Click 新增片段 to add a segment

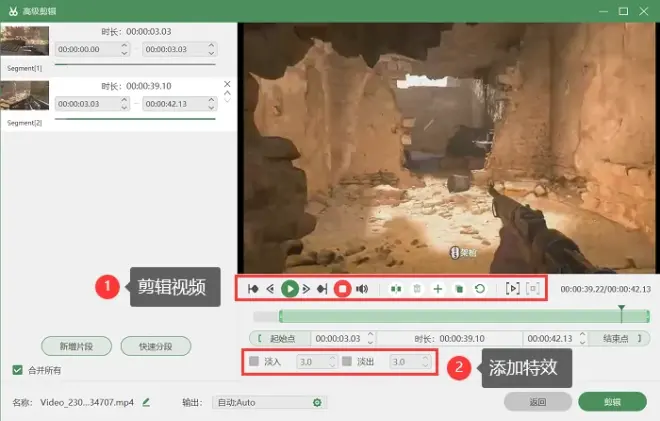[x=76, y=346]
